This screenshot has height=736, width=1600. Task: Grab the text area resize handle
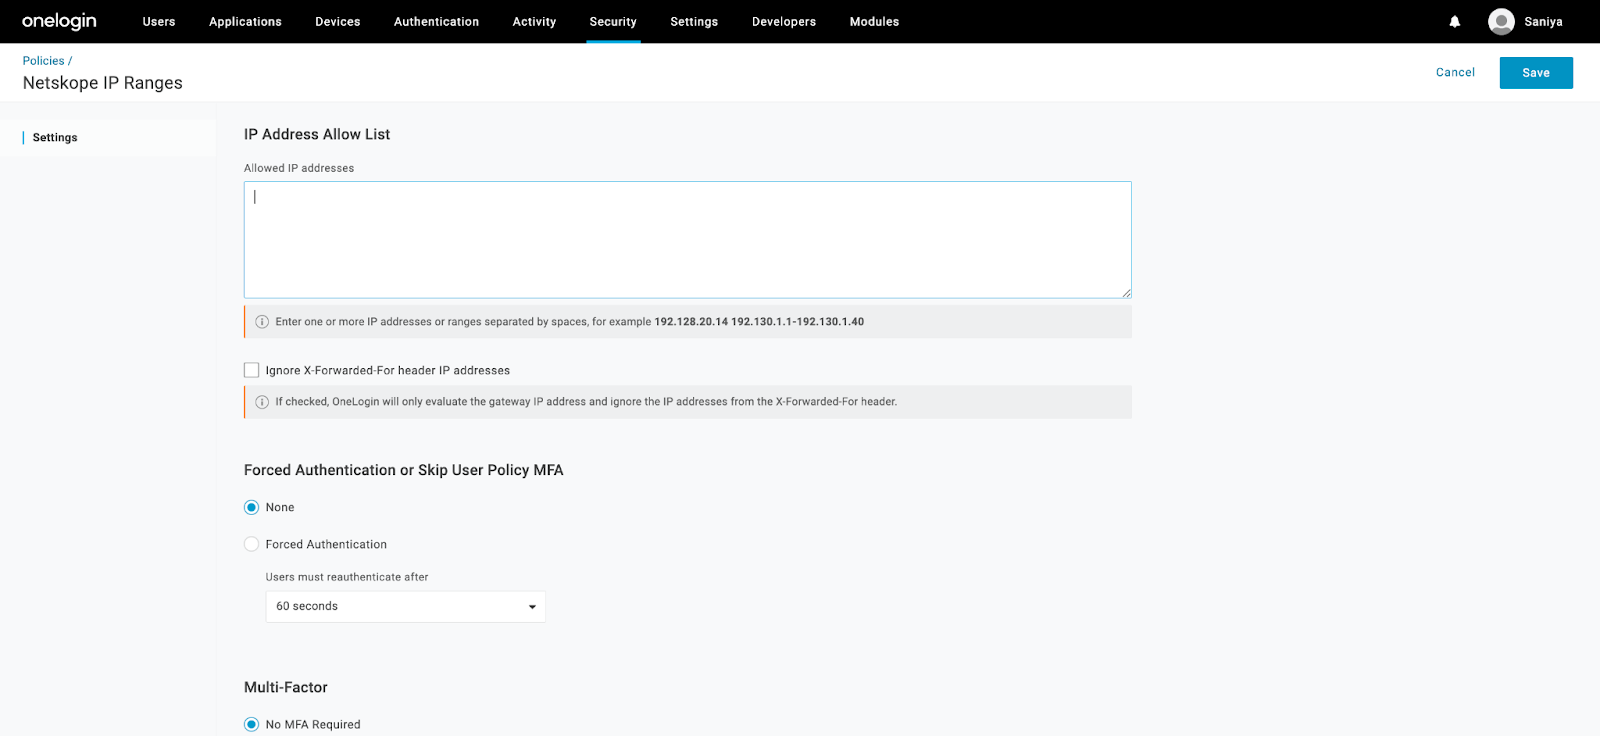coord(1126,293)
